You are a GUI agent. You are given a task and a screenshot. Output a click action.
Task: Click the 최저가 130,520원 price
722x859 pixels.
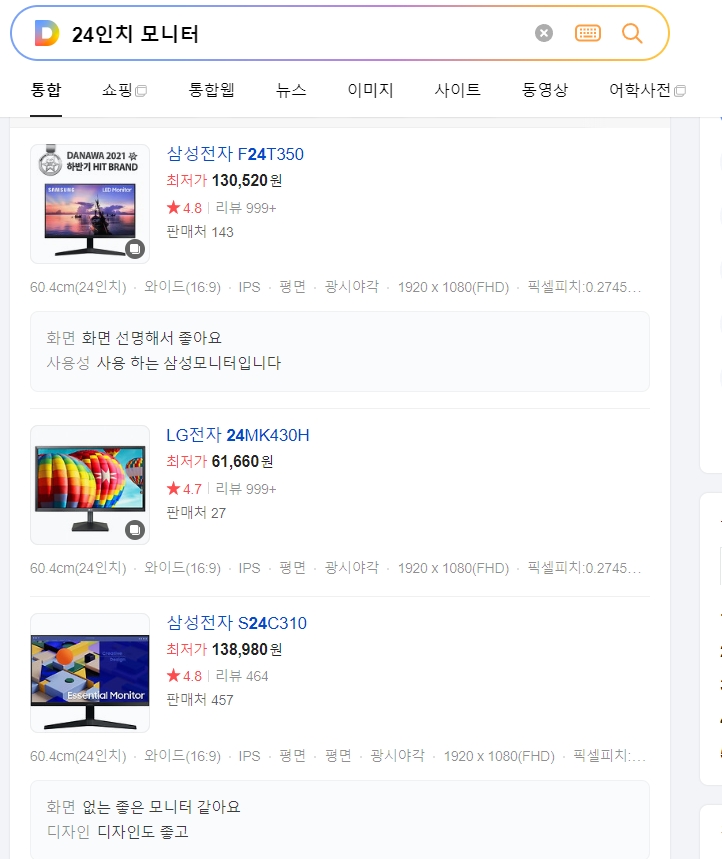224,180
